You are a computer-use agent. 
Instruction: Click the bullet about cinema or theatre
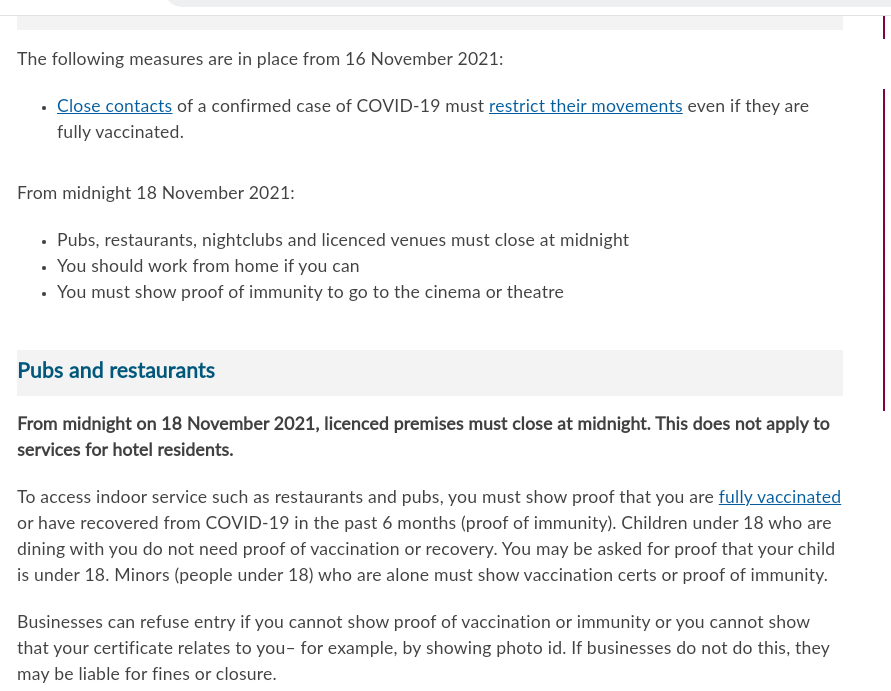tap(310, 293)
